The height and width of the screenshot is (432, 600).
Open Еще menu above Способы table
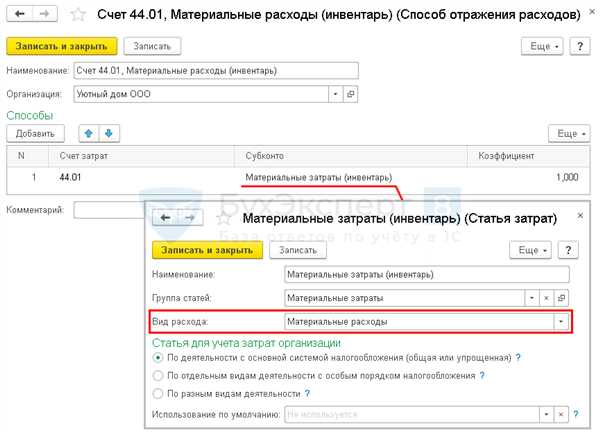(x=569, y=134)
